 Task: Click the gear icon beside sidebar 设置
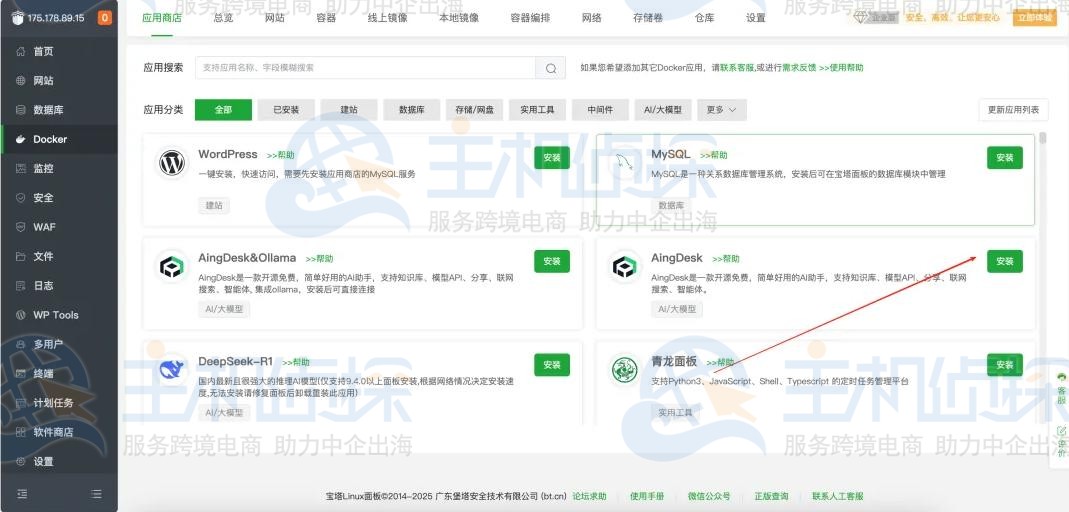coord(20,462)
